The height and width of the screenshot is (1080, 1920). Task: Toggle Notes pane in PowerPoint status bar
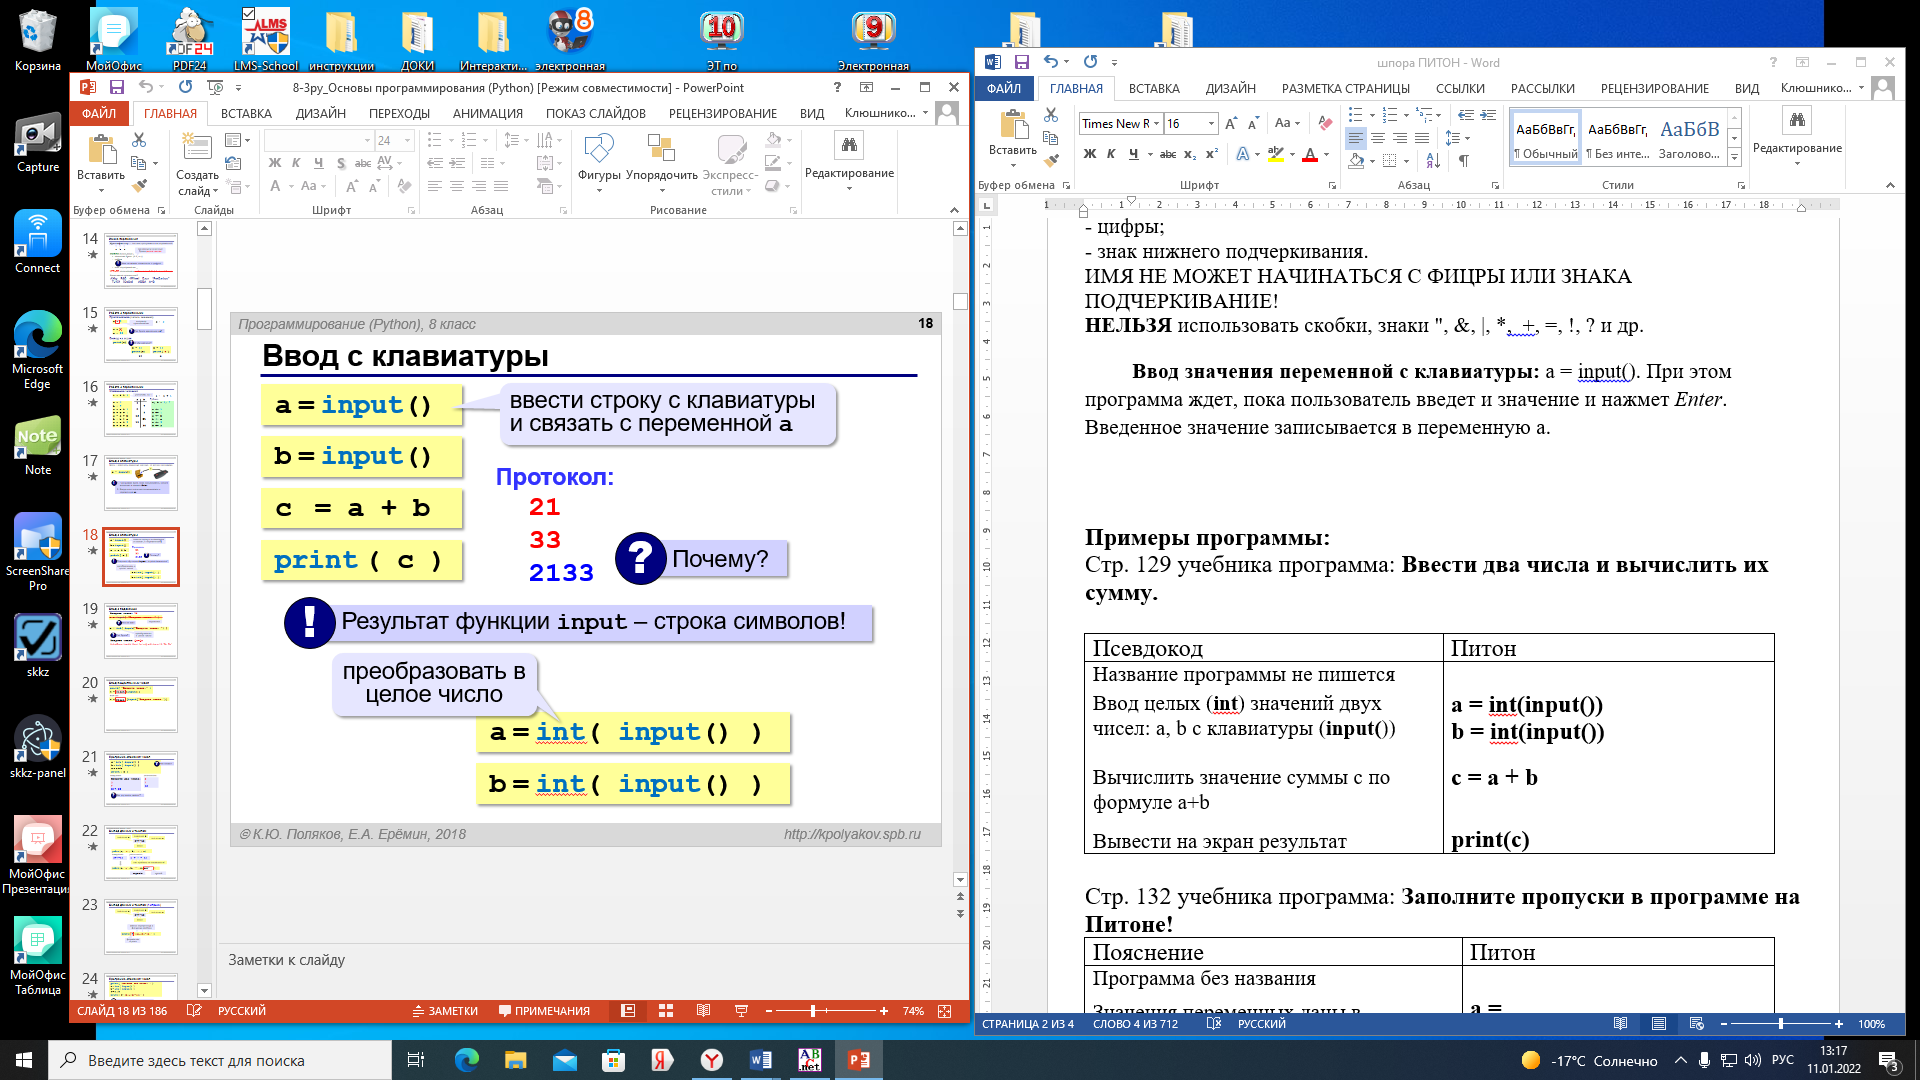(x=445, y=1011)
